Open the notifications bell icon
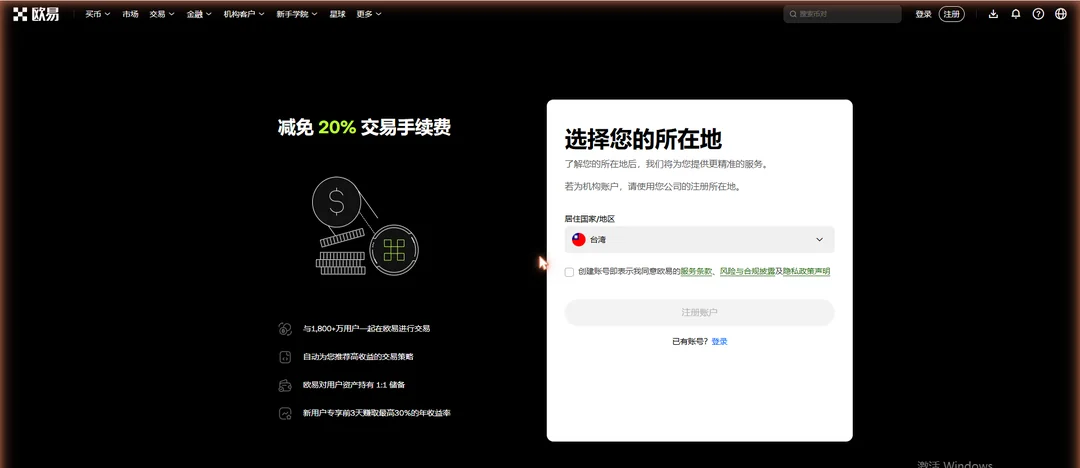 pos(1016,14)
